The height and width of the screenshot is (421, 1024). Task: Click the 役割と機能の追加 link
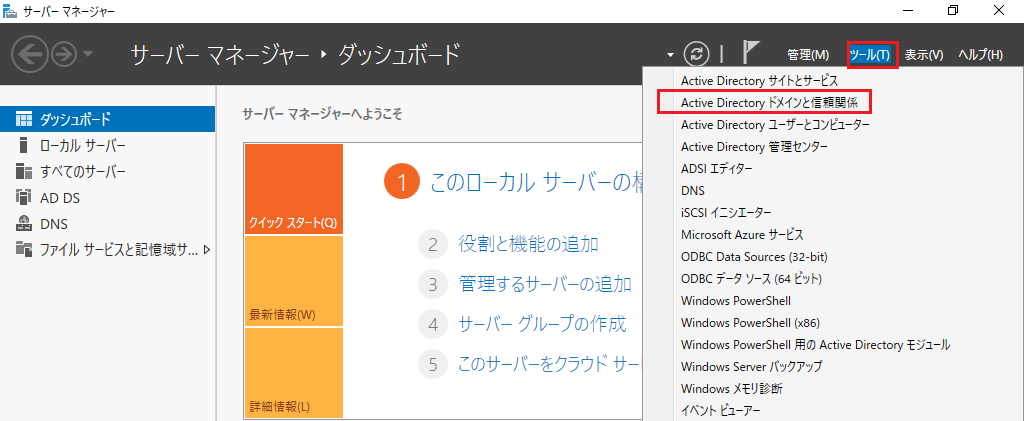[x=529, y=245]
